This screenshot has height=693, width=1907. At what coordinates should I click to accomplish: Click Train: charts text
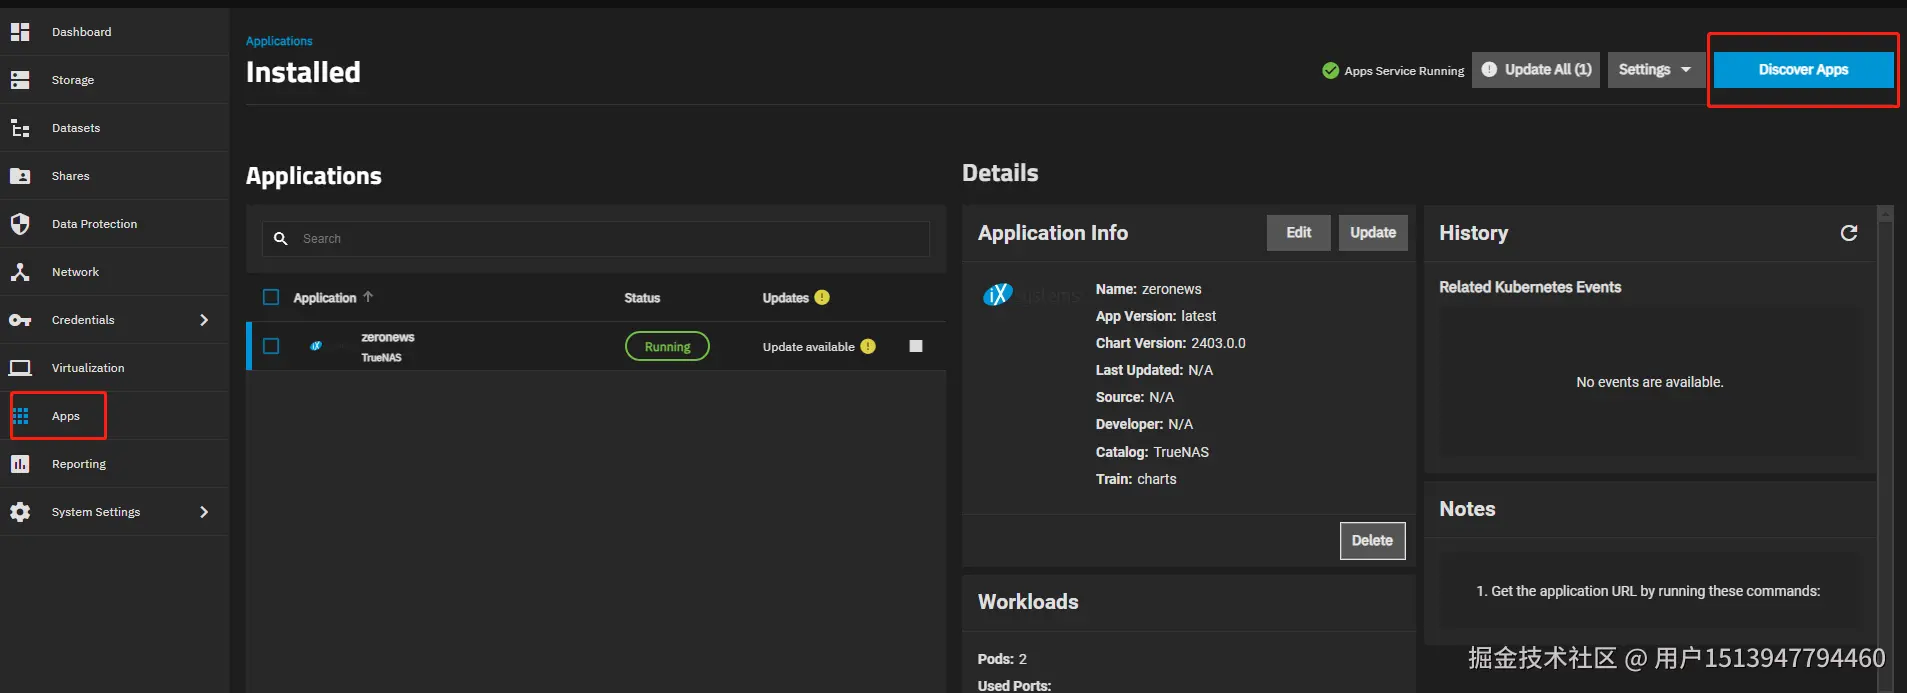[1136, 479]
